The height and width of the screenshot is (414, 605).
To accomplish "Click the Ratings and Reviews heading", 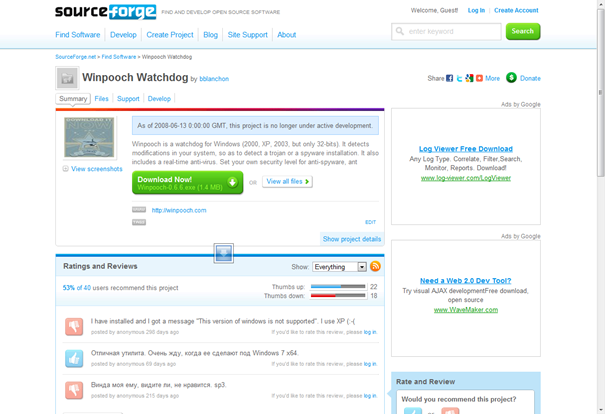I will (x=100, y=266).
